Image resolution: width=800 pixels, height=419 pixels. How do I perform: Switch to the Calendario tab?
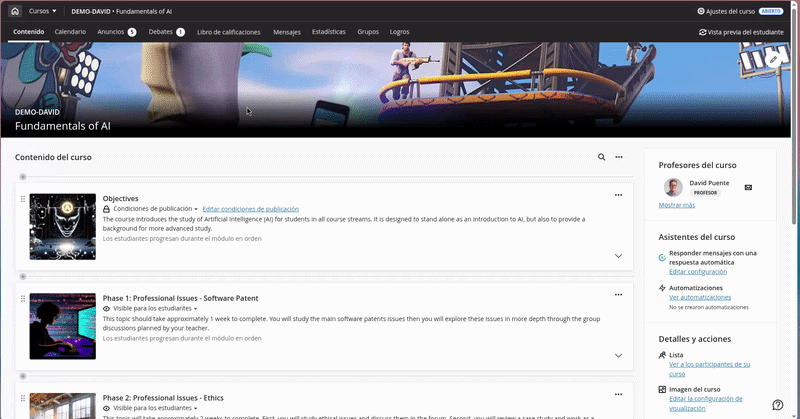click(70, 32)
